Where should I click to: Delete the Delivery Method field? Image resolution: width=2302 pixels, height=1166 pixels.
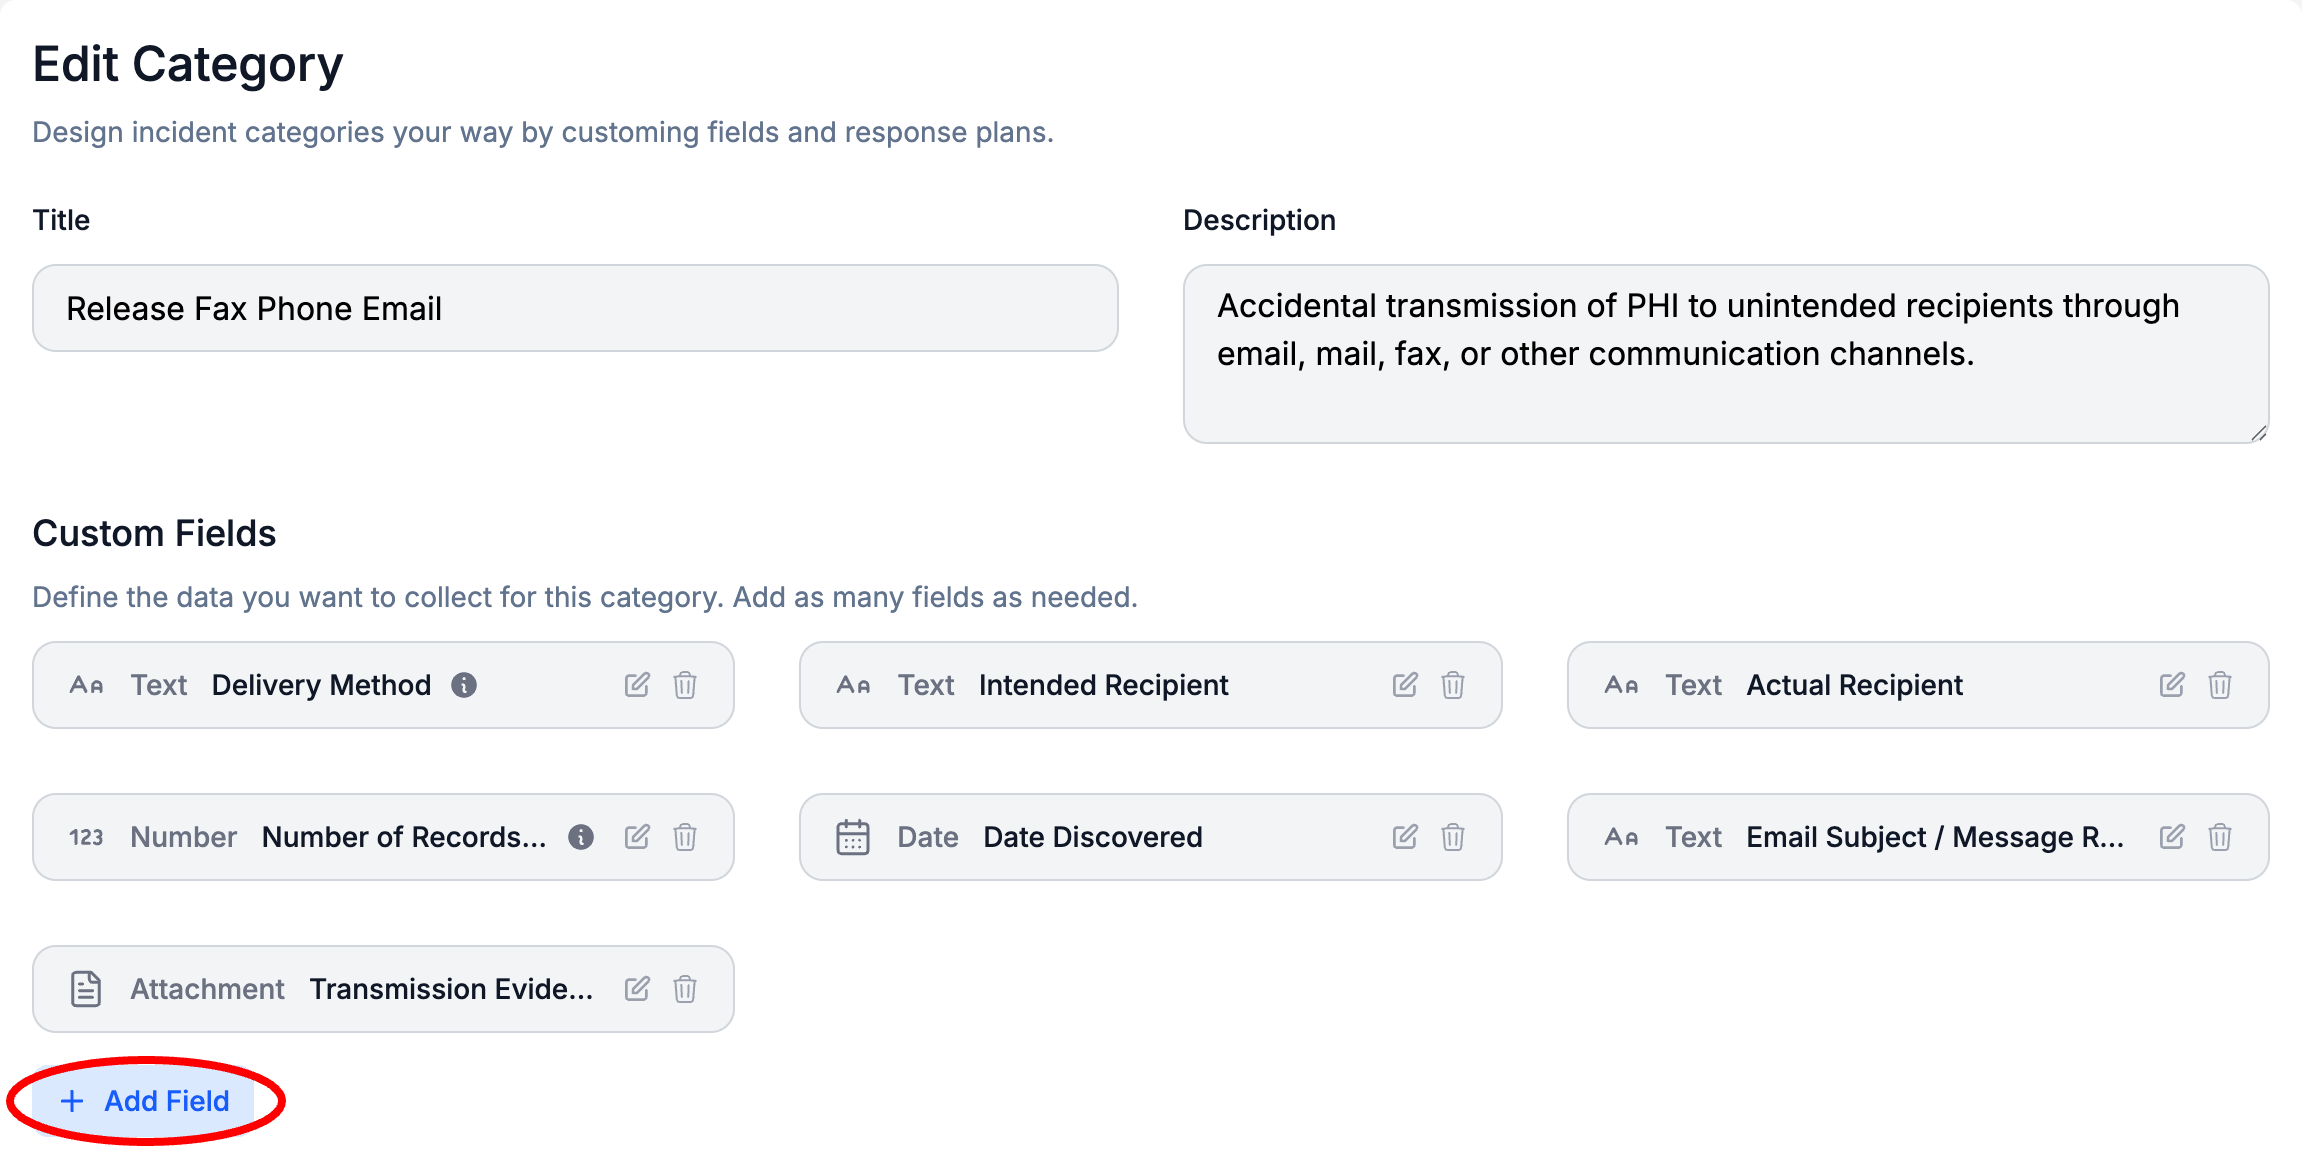click(x=685, y=685)
